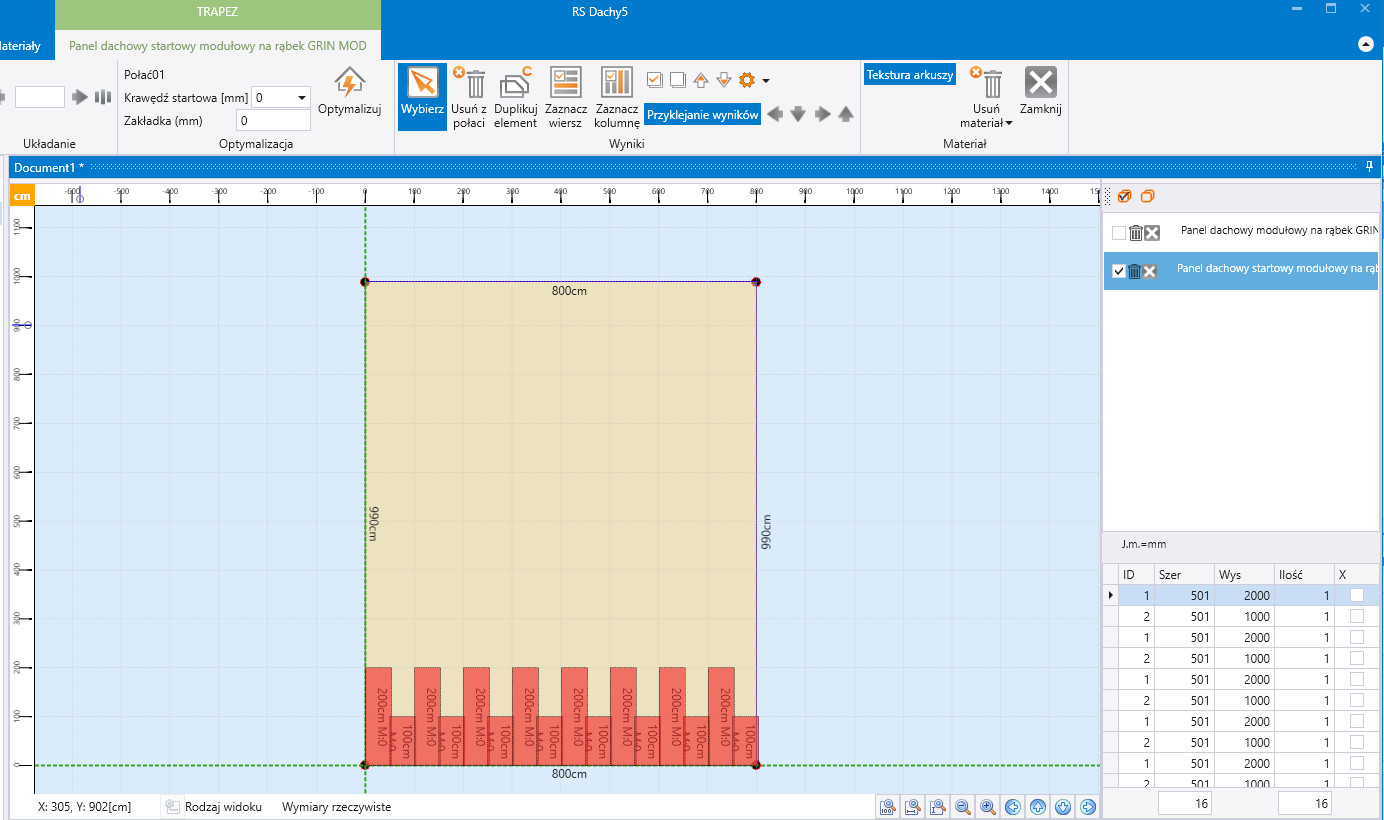Click the Zakładka (mm) input field
Viewport: 1384px width, 820px height.
pyautogui.click(x=273, y=121)
